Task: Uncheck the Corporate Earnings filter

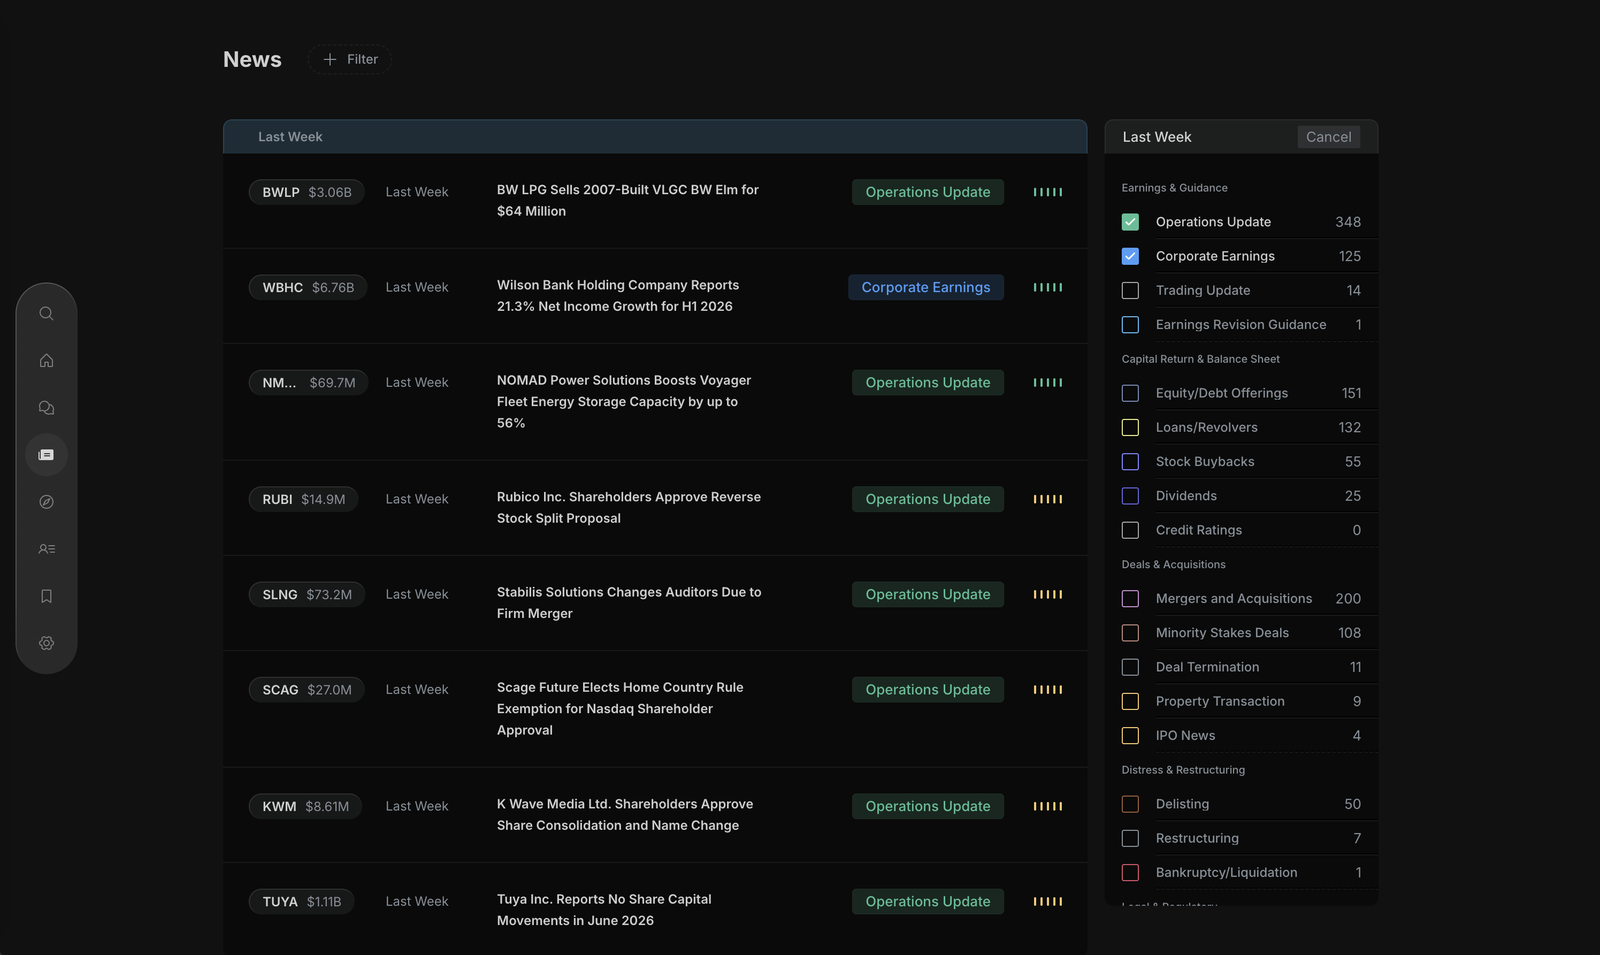Action: (1130, 256)
